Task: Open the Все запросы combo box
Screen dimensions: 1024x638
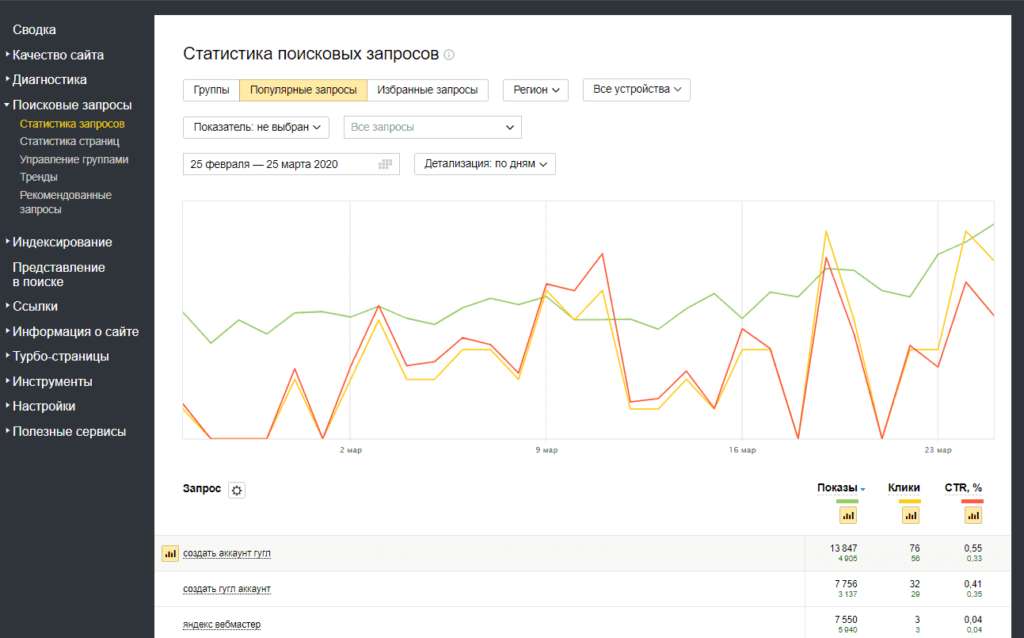Action: tap(432, 127)
